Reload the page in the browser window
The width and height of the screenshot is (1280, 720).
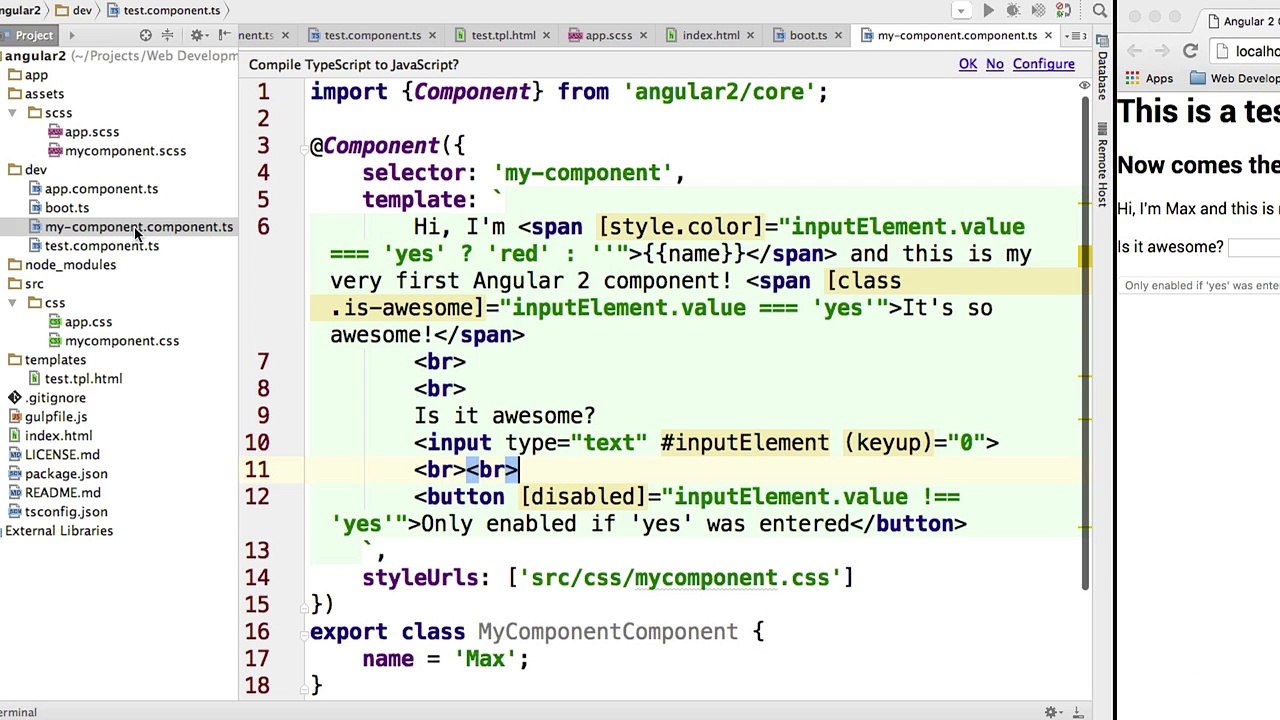coord(1190,51)
